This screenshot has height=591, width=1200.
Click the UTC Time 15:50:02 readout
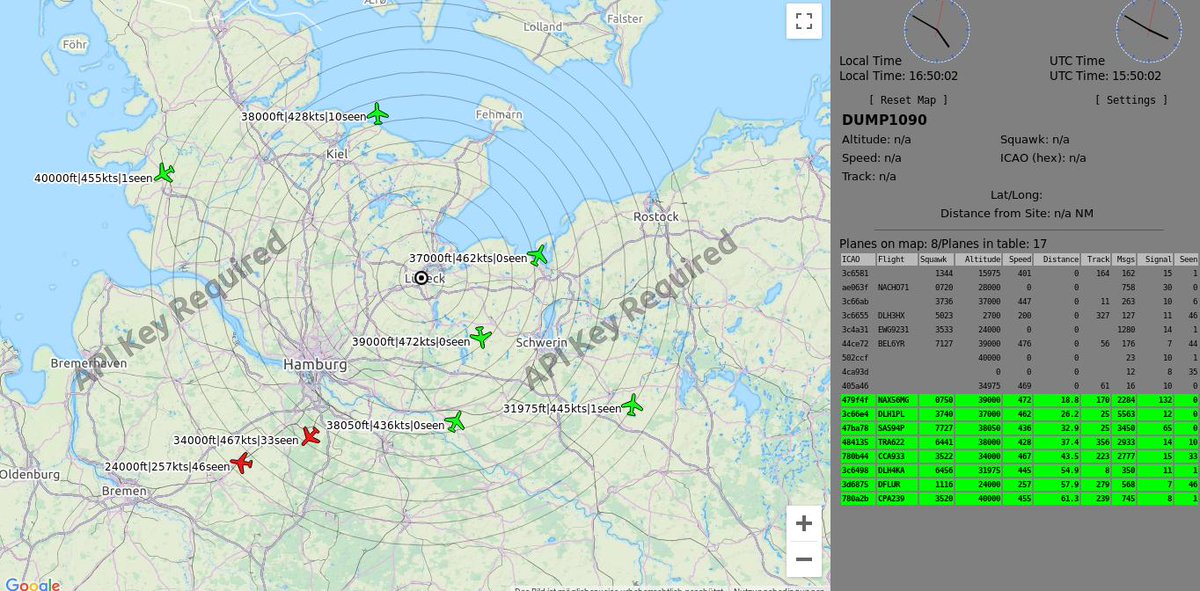[x=1105, y=76]
